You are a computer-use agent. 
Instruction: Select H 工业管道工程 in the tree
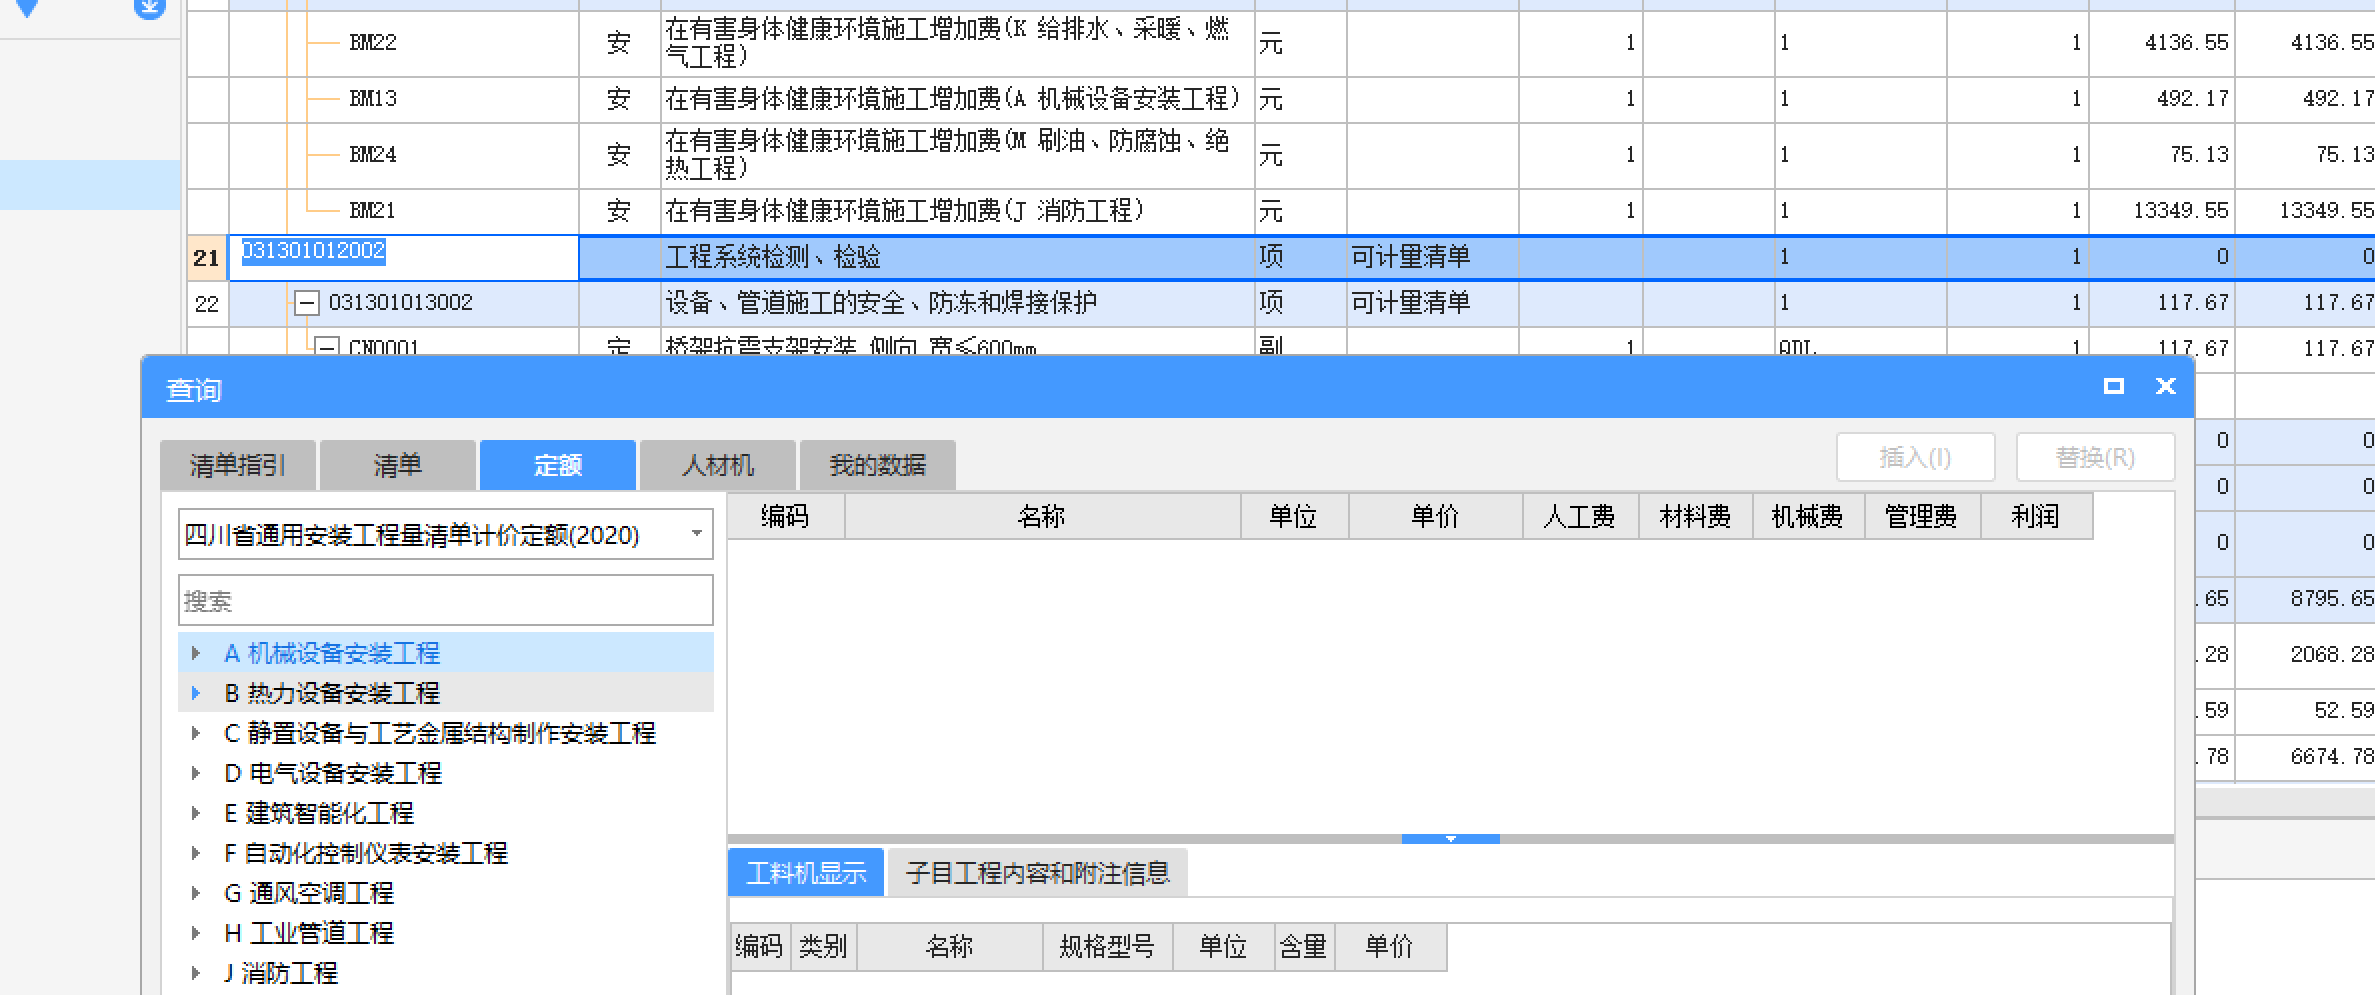point(309,933)
